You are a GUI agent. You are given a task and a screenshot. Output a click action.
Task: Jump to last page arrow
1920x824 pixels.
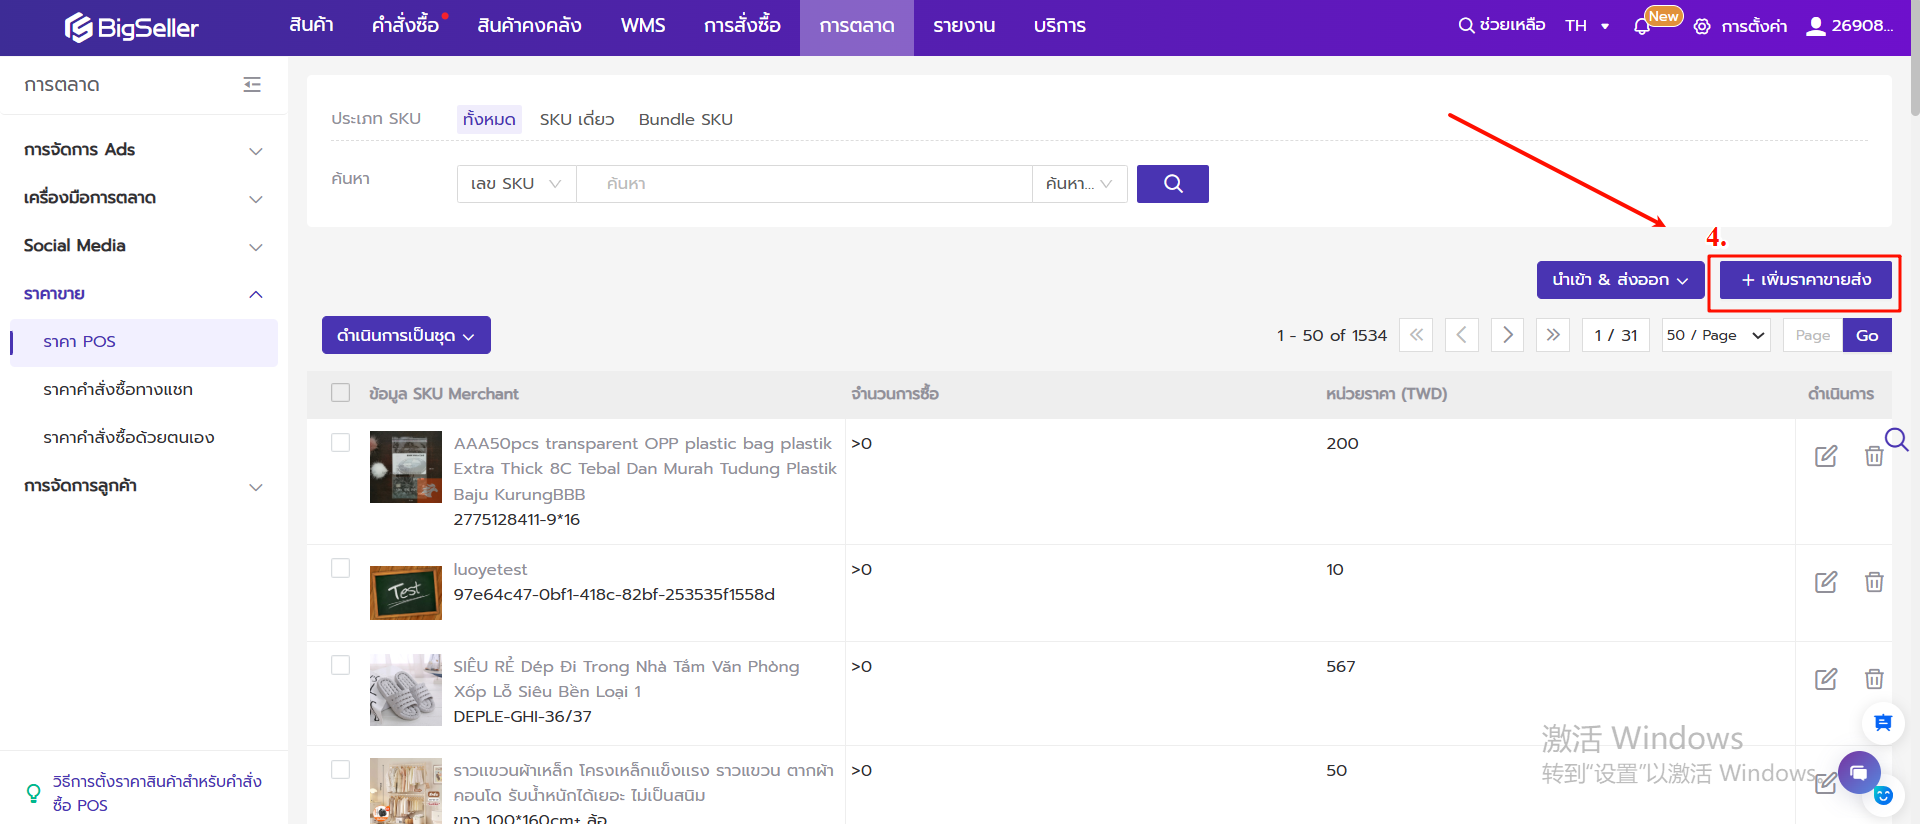tap(1552, 335)
